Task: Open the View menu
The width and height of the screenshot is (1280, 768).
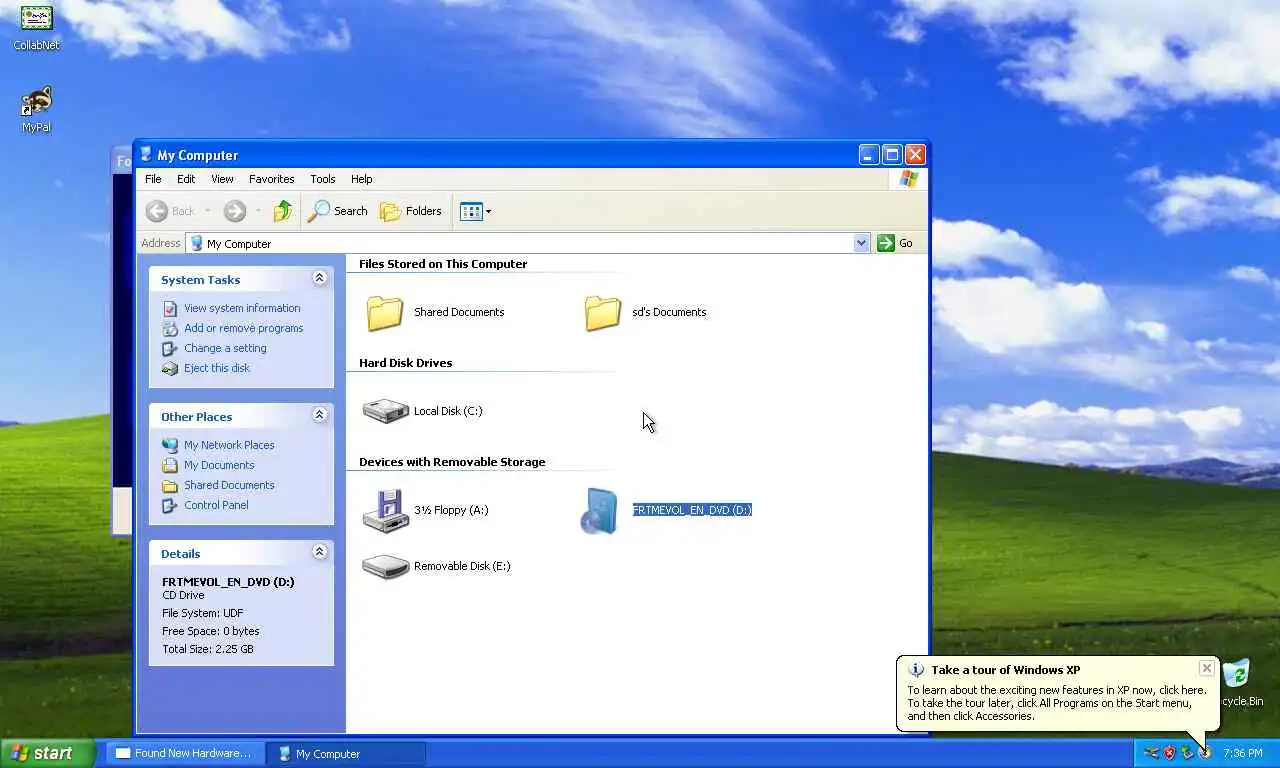Action: click(x=222, y=179)
